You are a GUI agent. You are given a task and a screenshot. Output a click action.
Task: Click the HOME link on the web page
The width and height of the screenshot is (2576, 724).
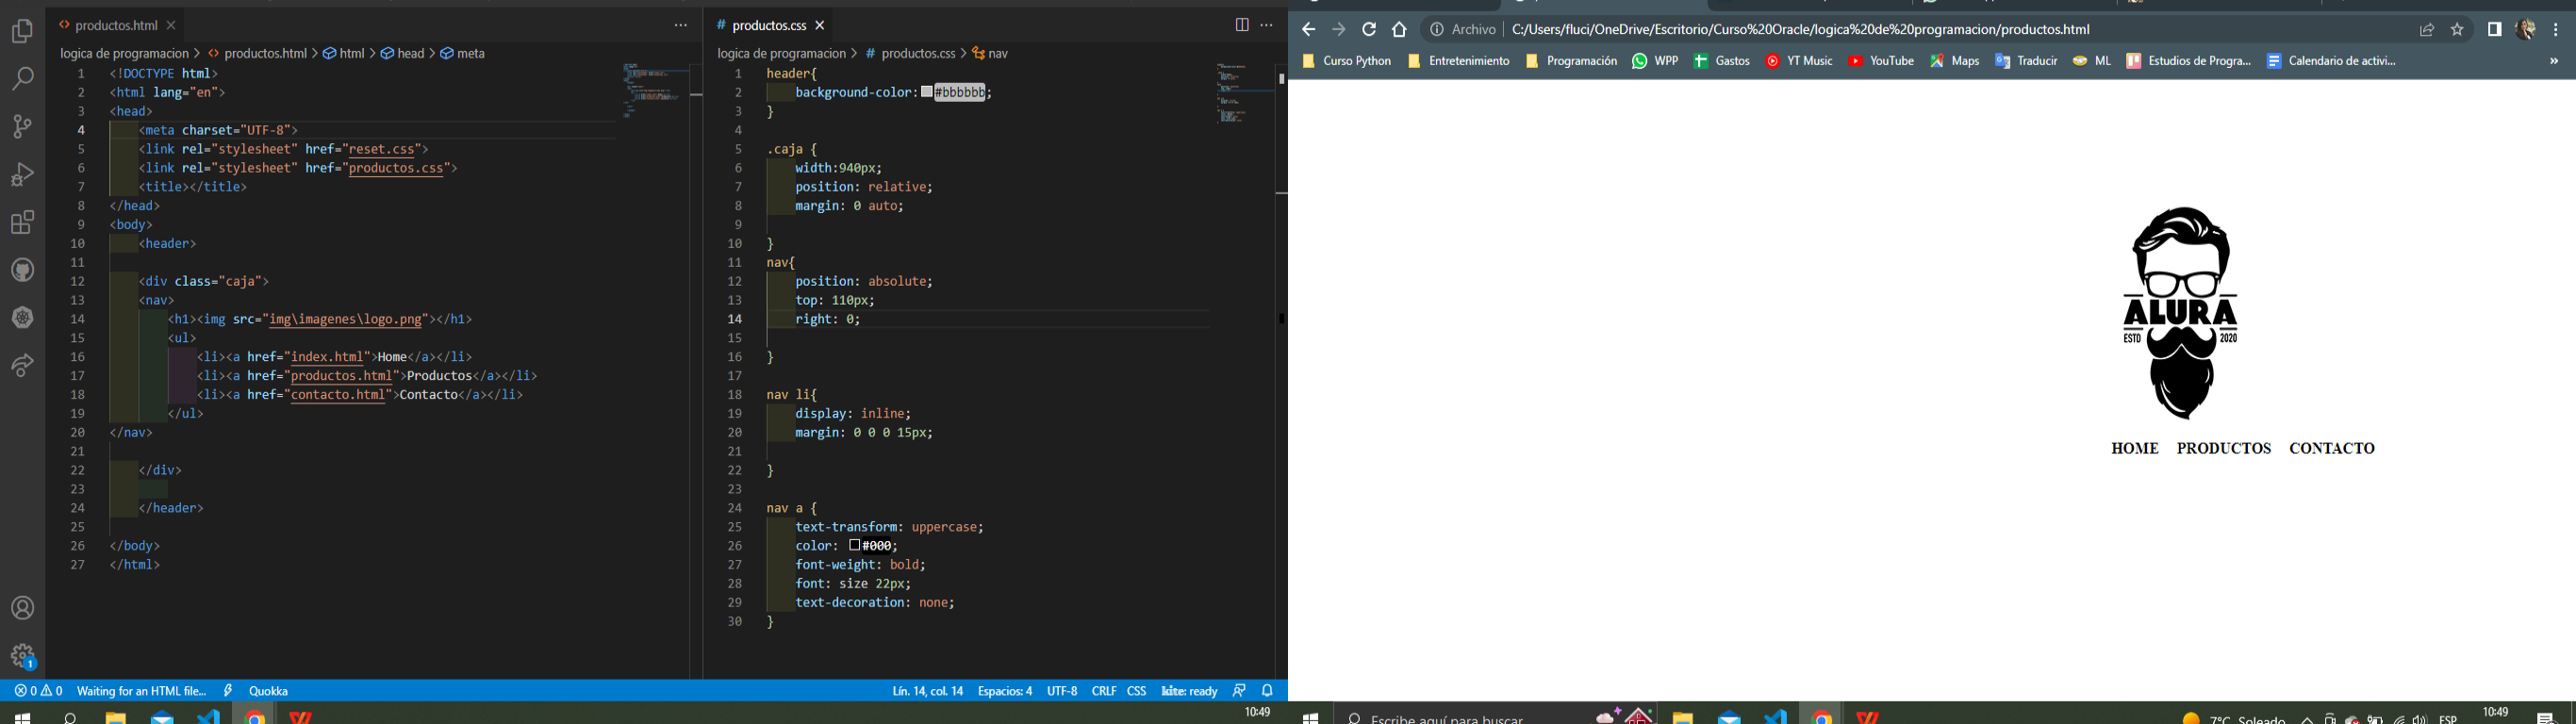(2135, 448)
